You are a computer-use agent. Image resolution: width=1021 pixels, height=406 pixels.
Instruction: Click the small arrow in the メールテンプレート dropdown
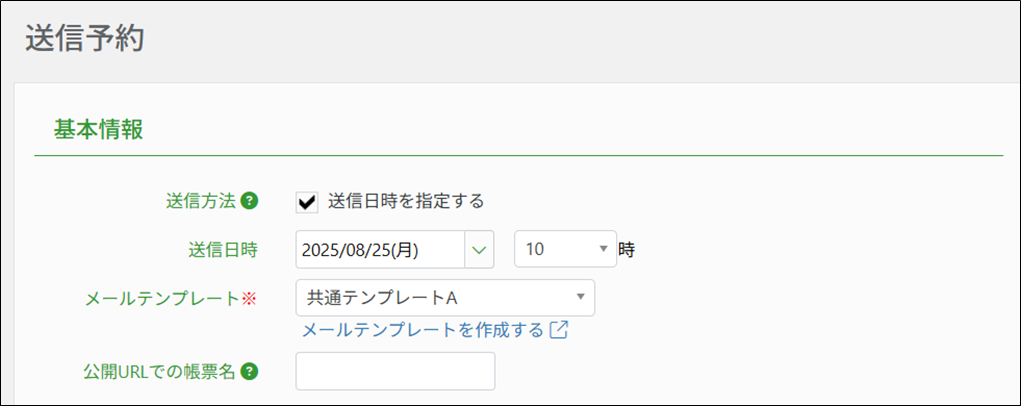(x=580, y=297)
